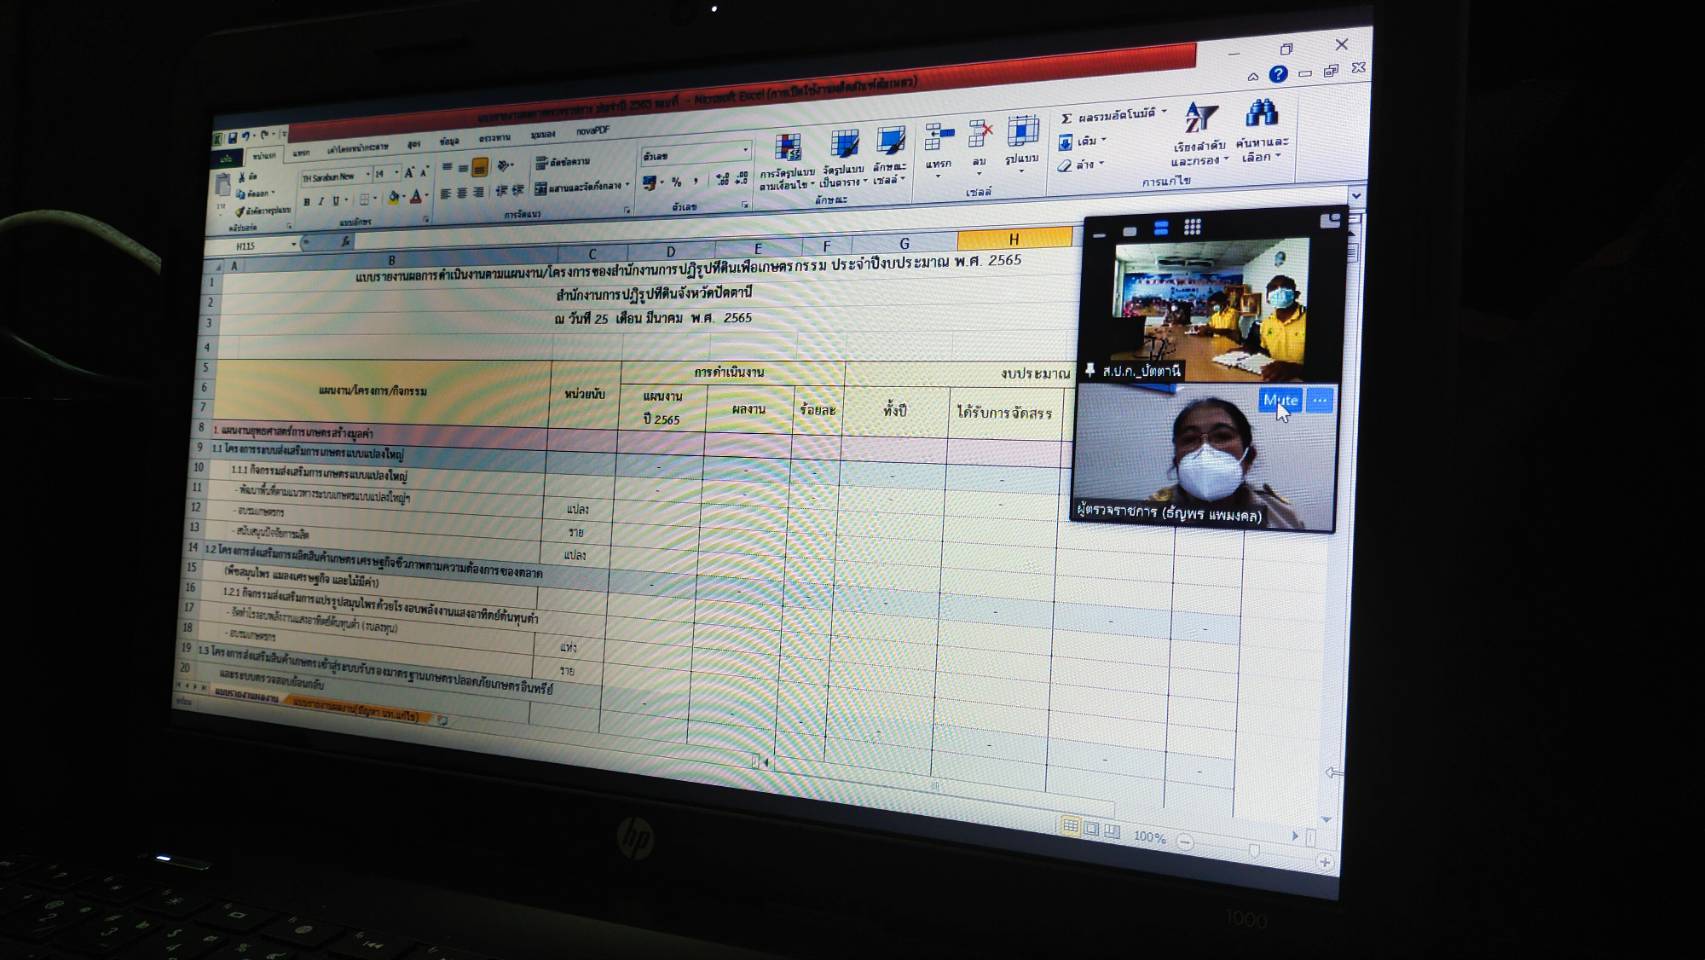The height and width of the screenshot is (960, 1705).
Task: Open the novaPDF ribbon tab
Action: pos(592,131)
